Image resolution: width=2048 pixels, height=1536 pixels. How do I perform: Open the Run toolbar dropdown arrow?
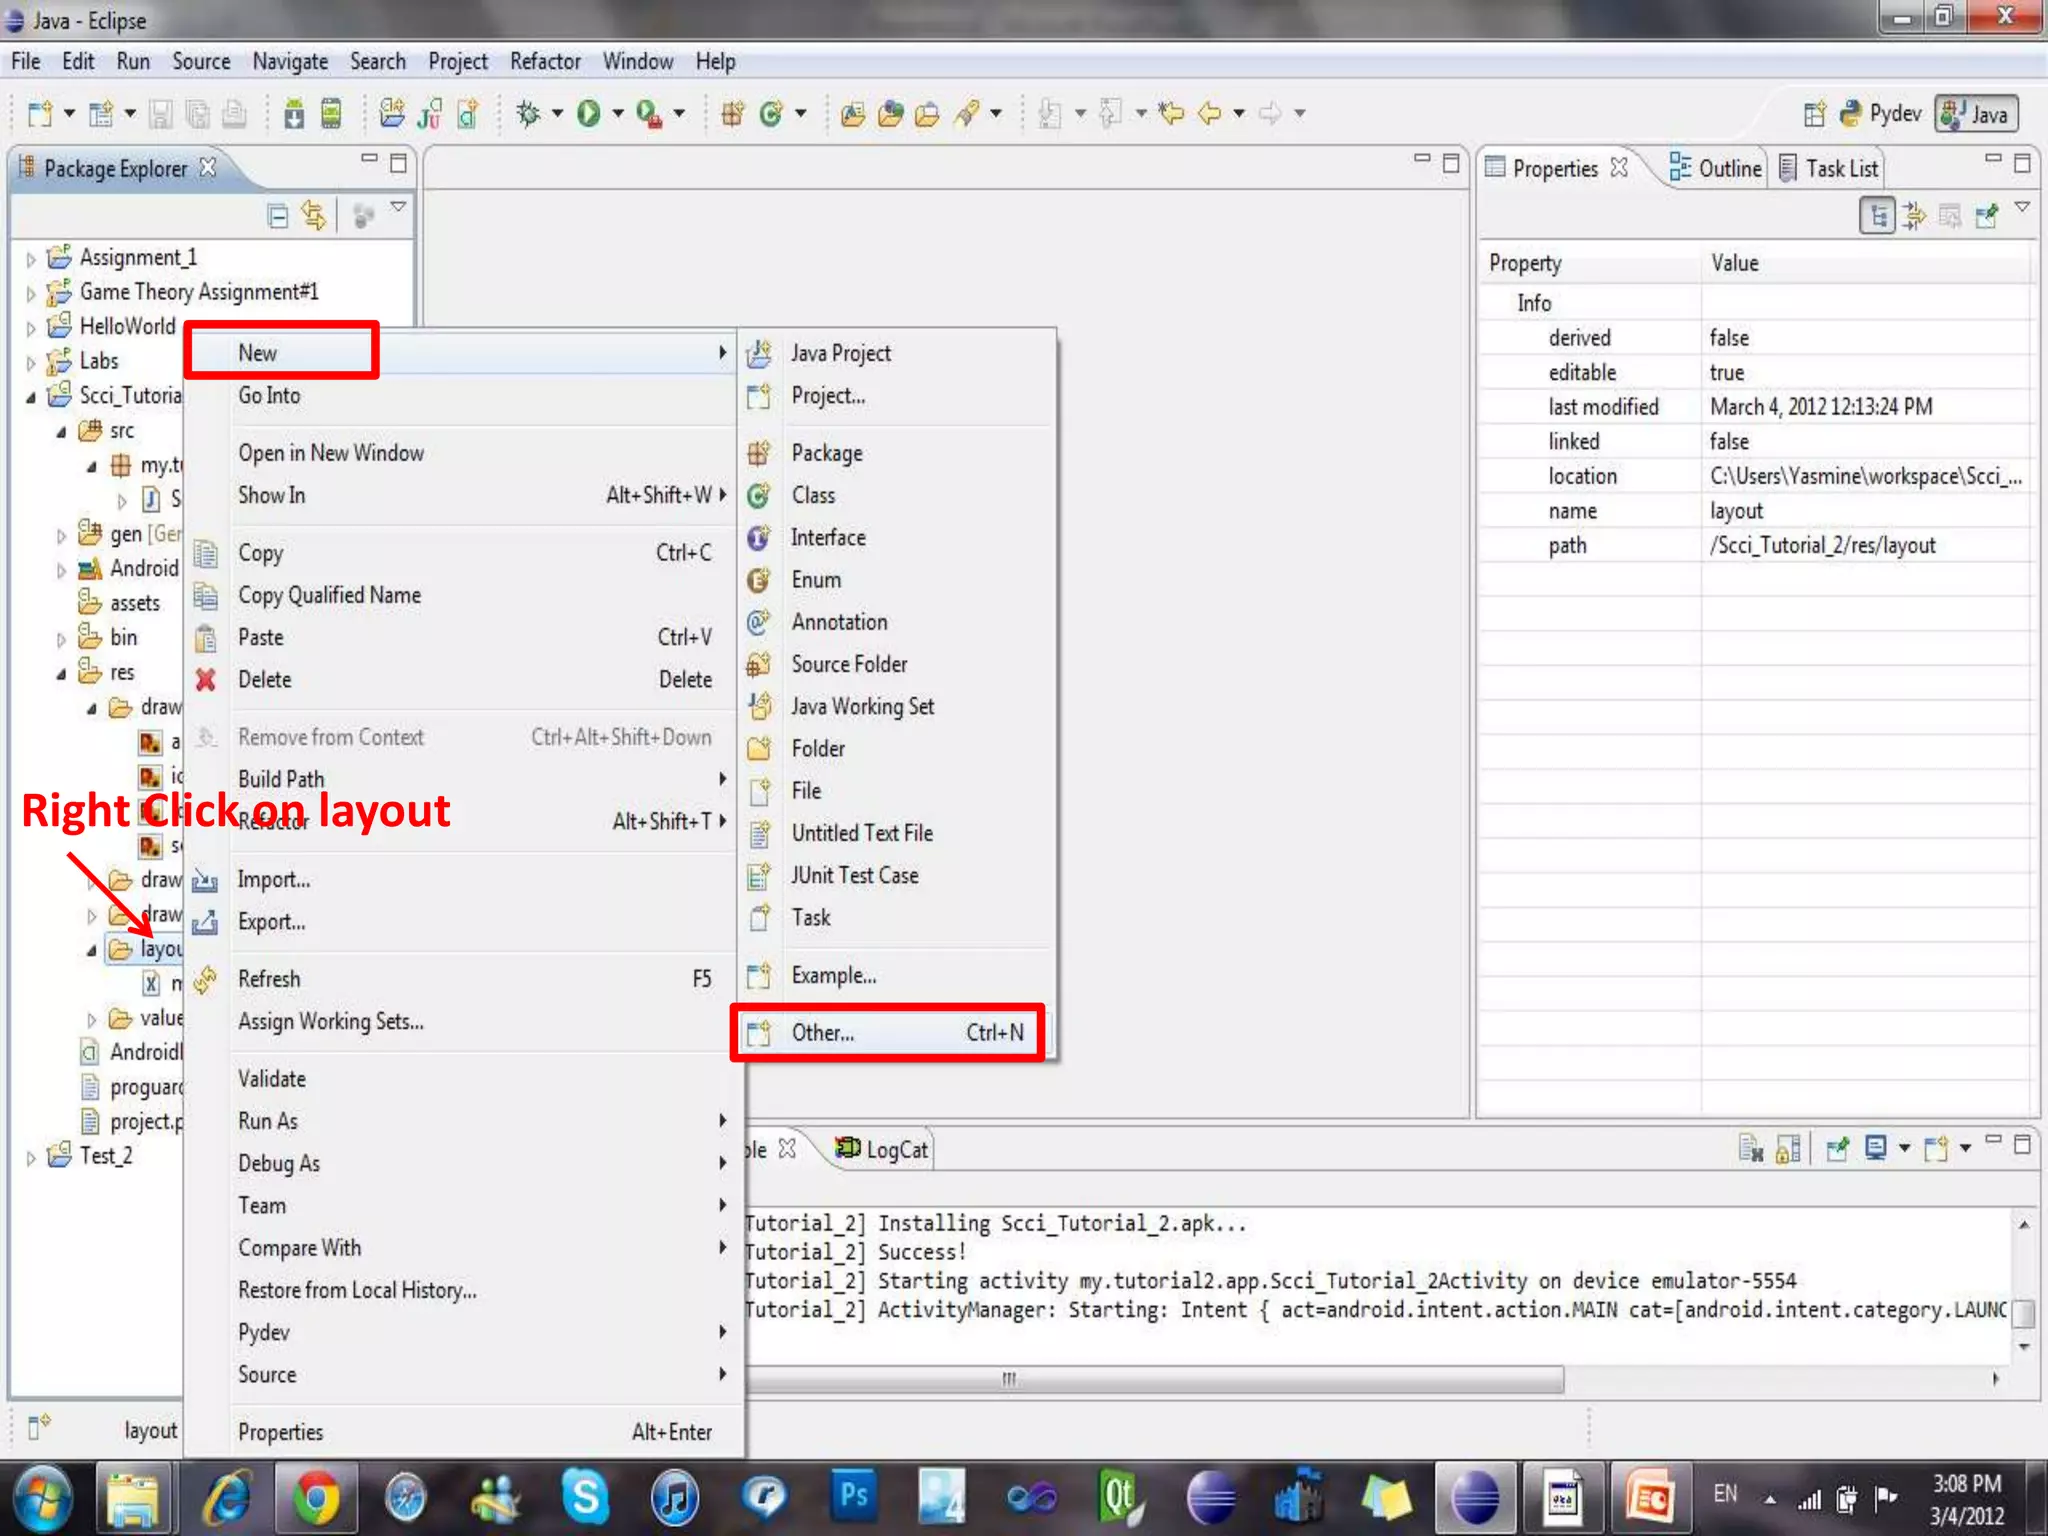[618, 113]
